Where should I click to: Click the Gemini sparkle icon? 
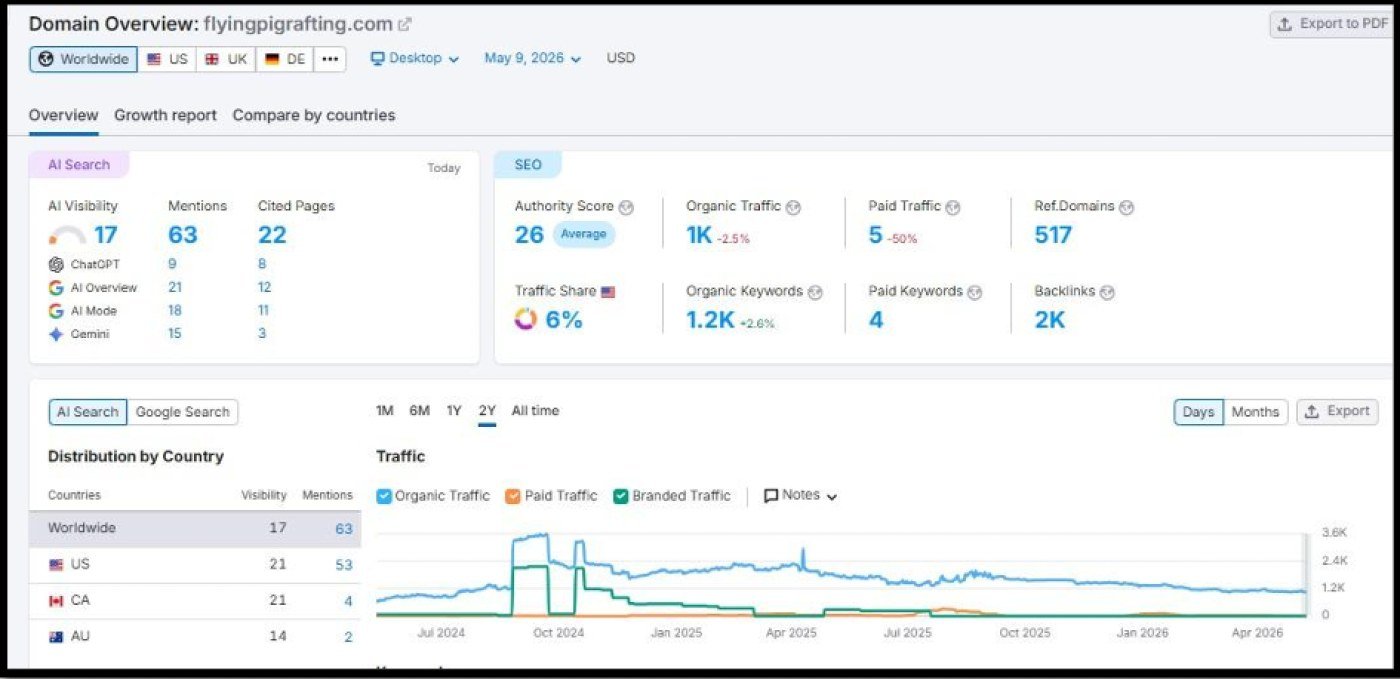click(56, 334)
